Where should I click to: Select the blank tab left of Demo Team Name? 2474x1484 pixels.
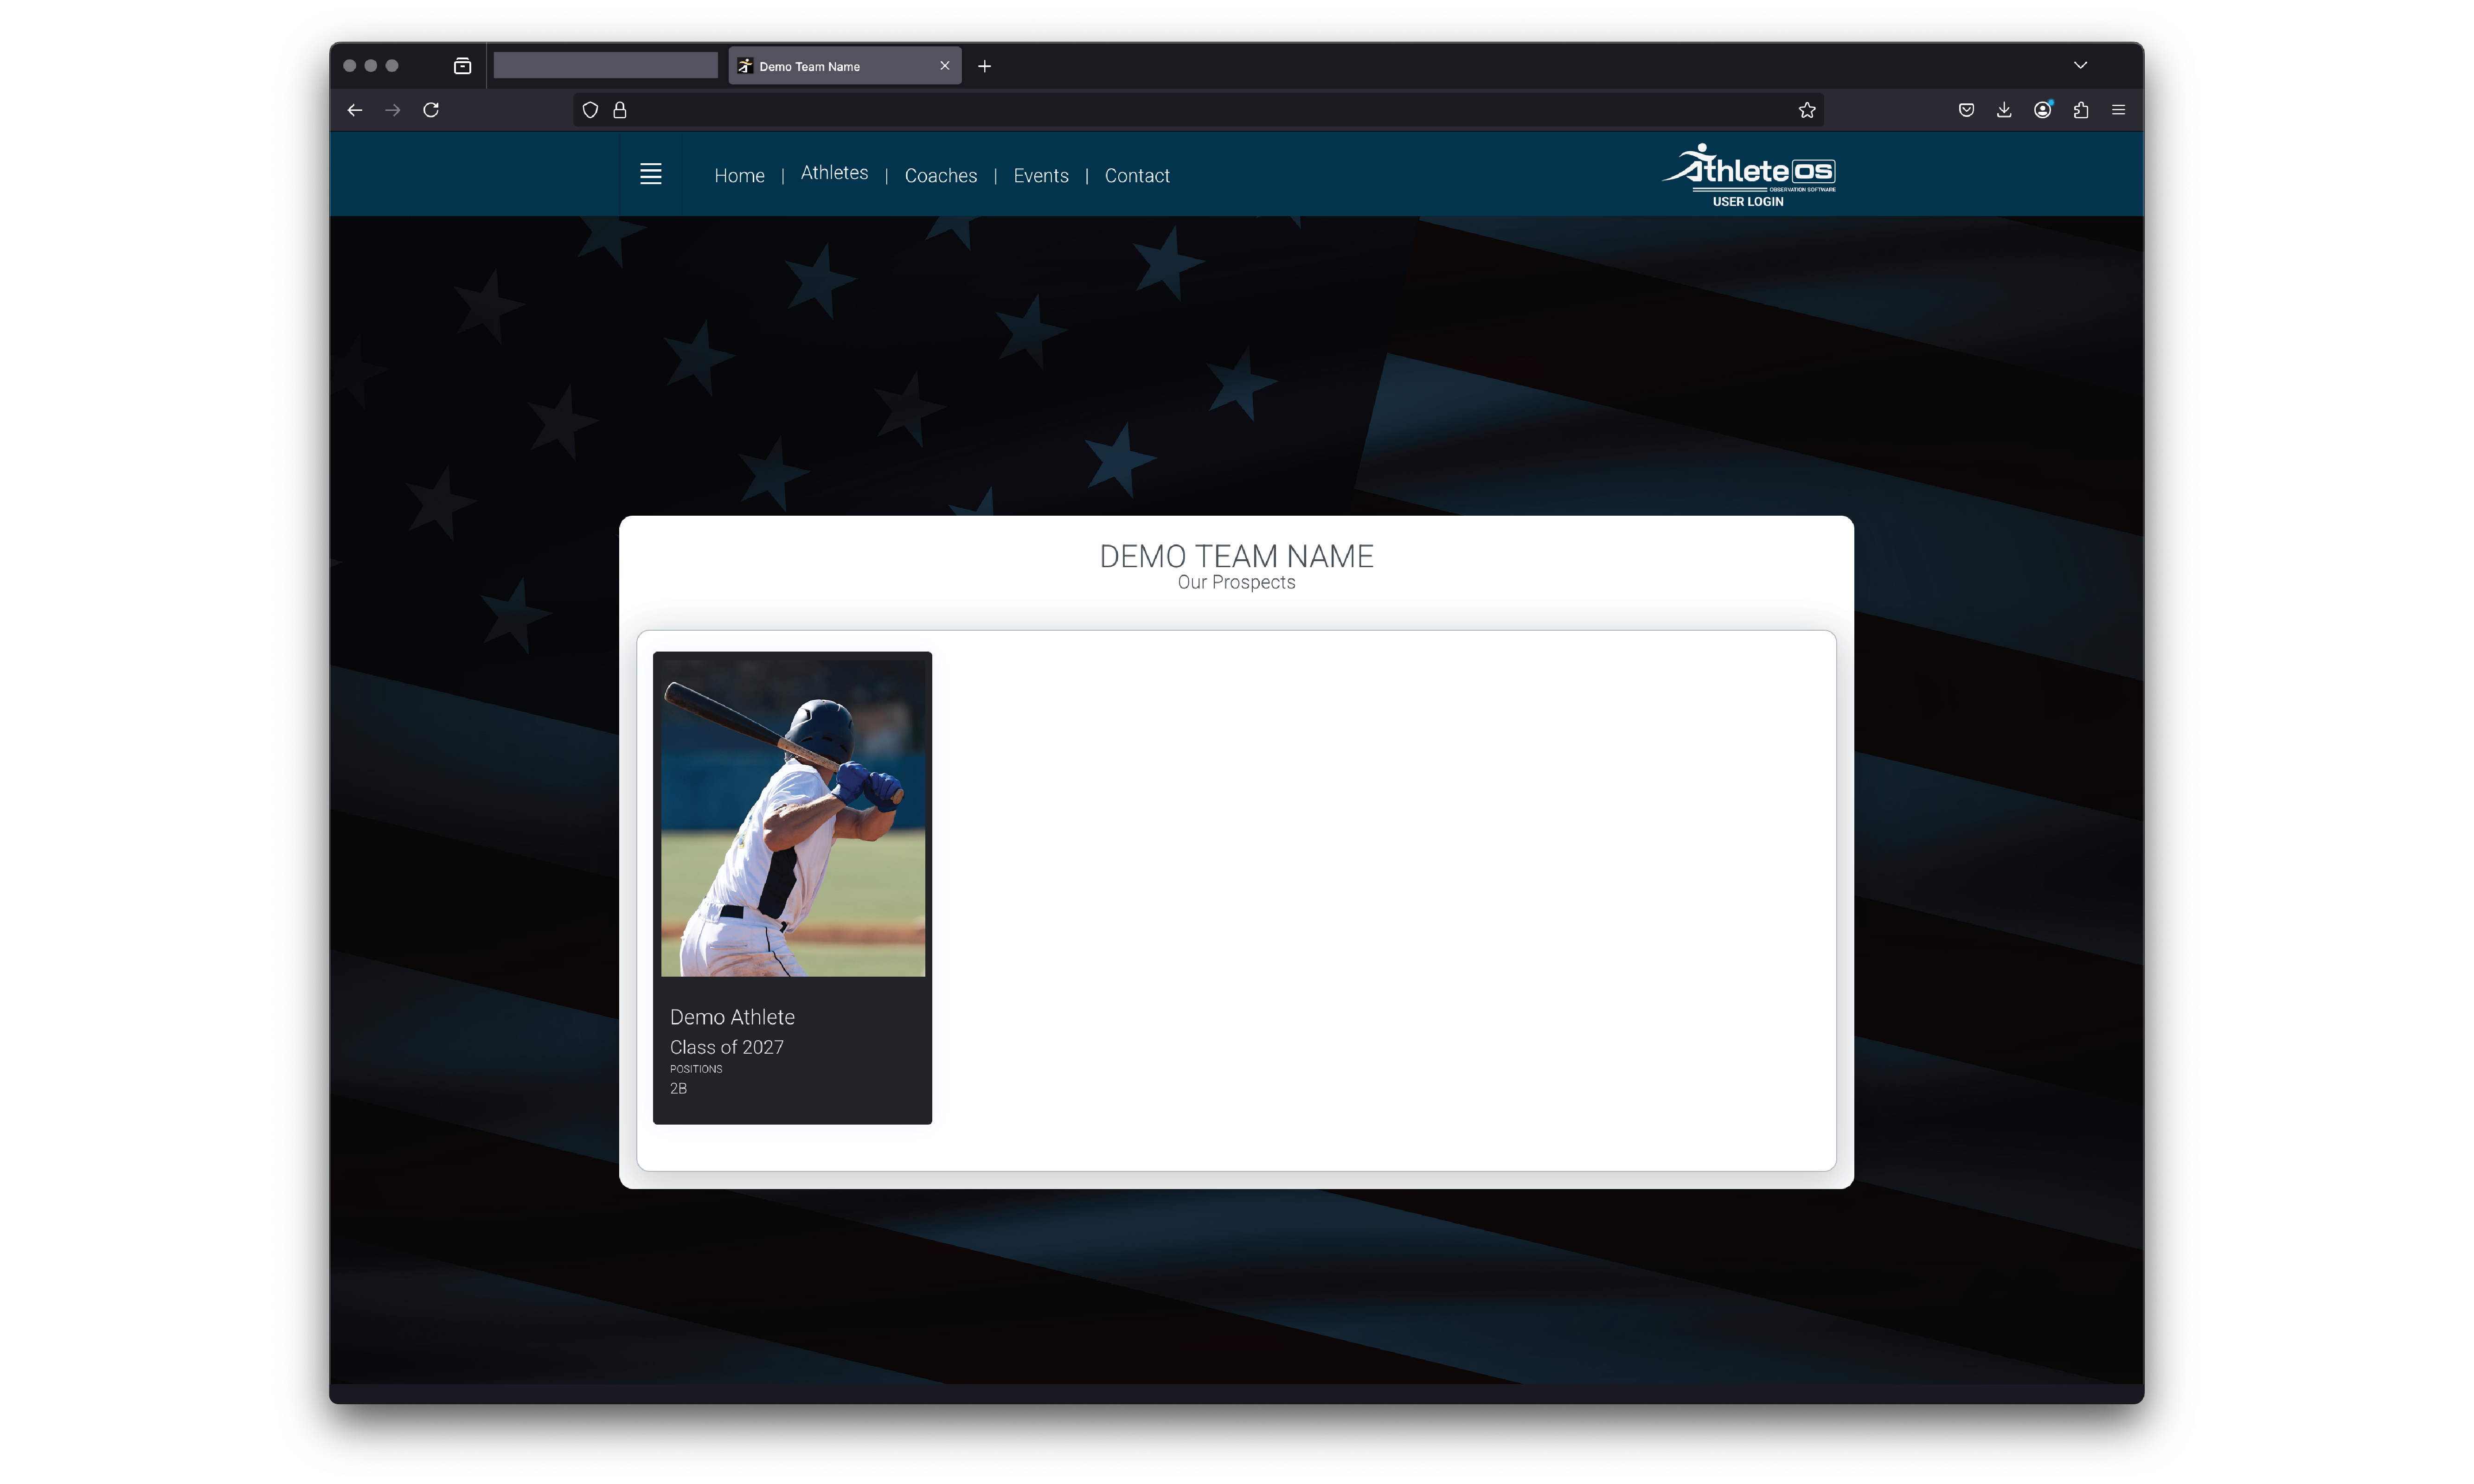pyautogui.click(x=606, y=66)
